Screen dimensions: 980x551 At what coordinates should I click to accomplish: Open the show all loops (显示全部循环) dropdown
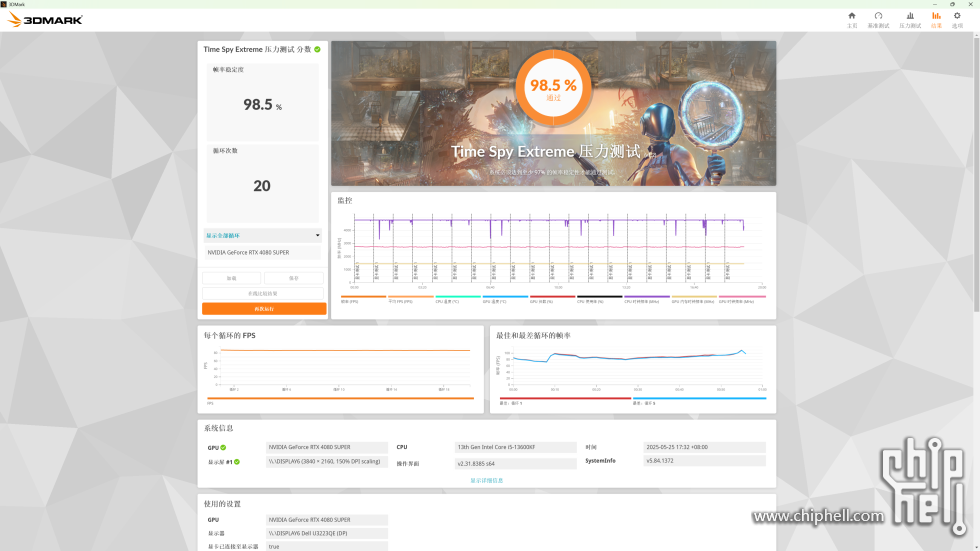(x=262, y=236)
